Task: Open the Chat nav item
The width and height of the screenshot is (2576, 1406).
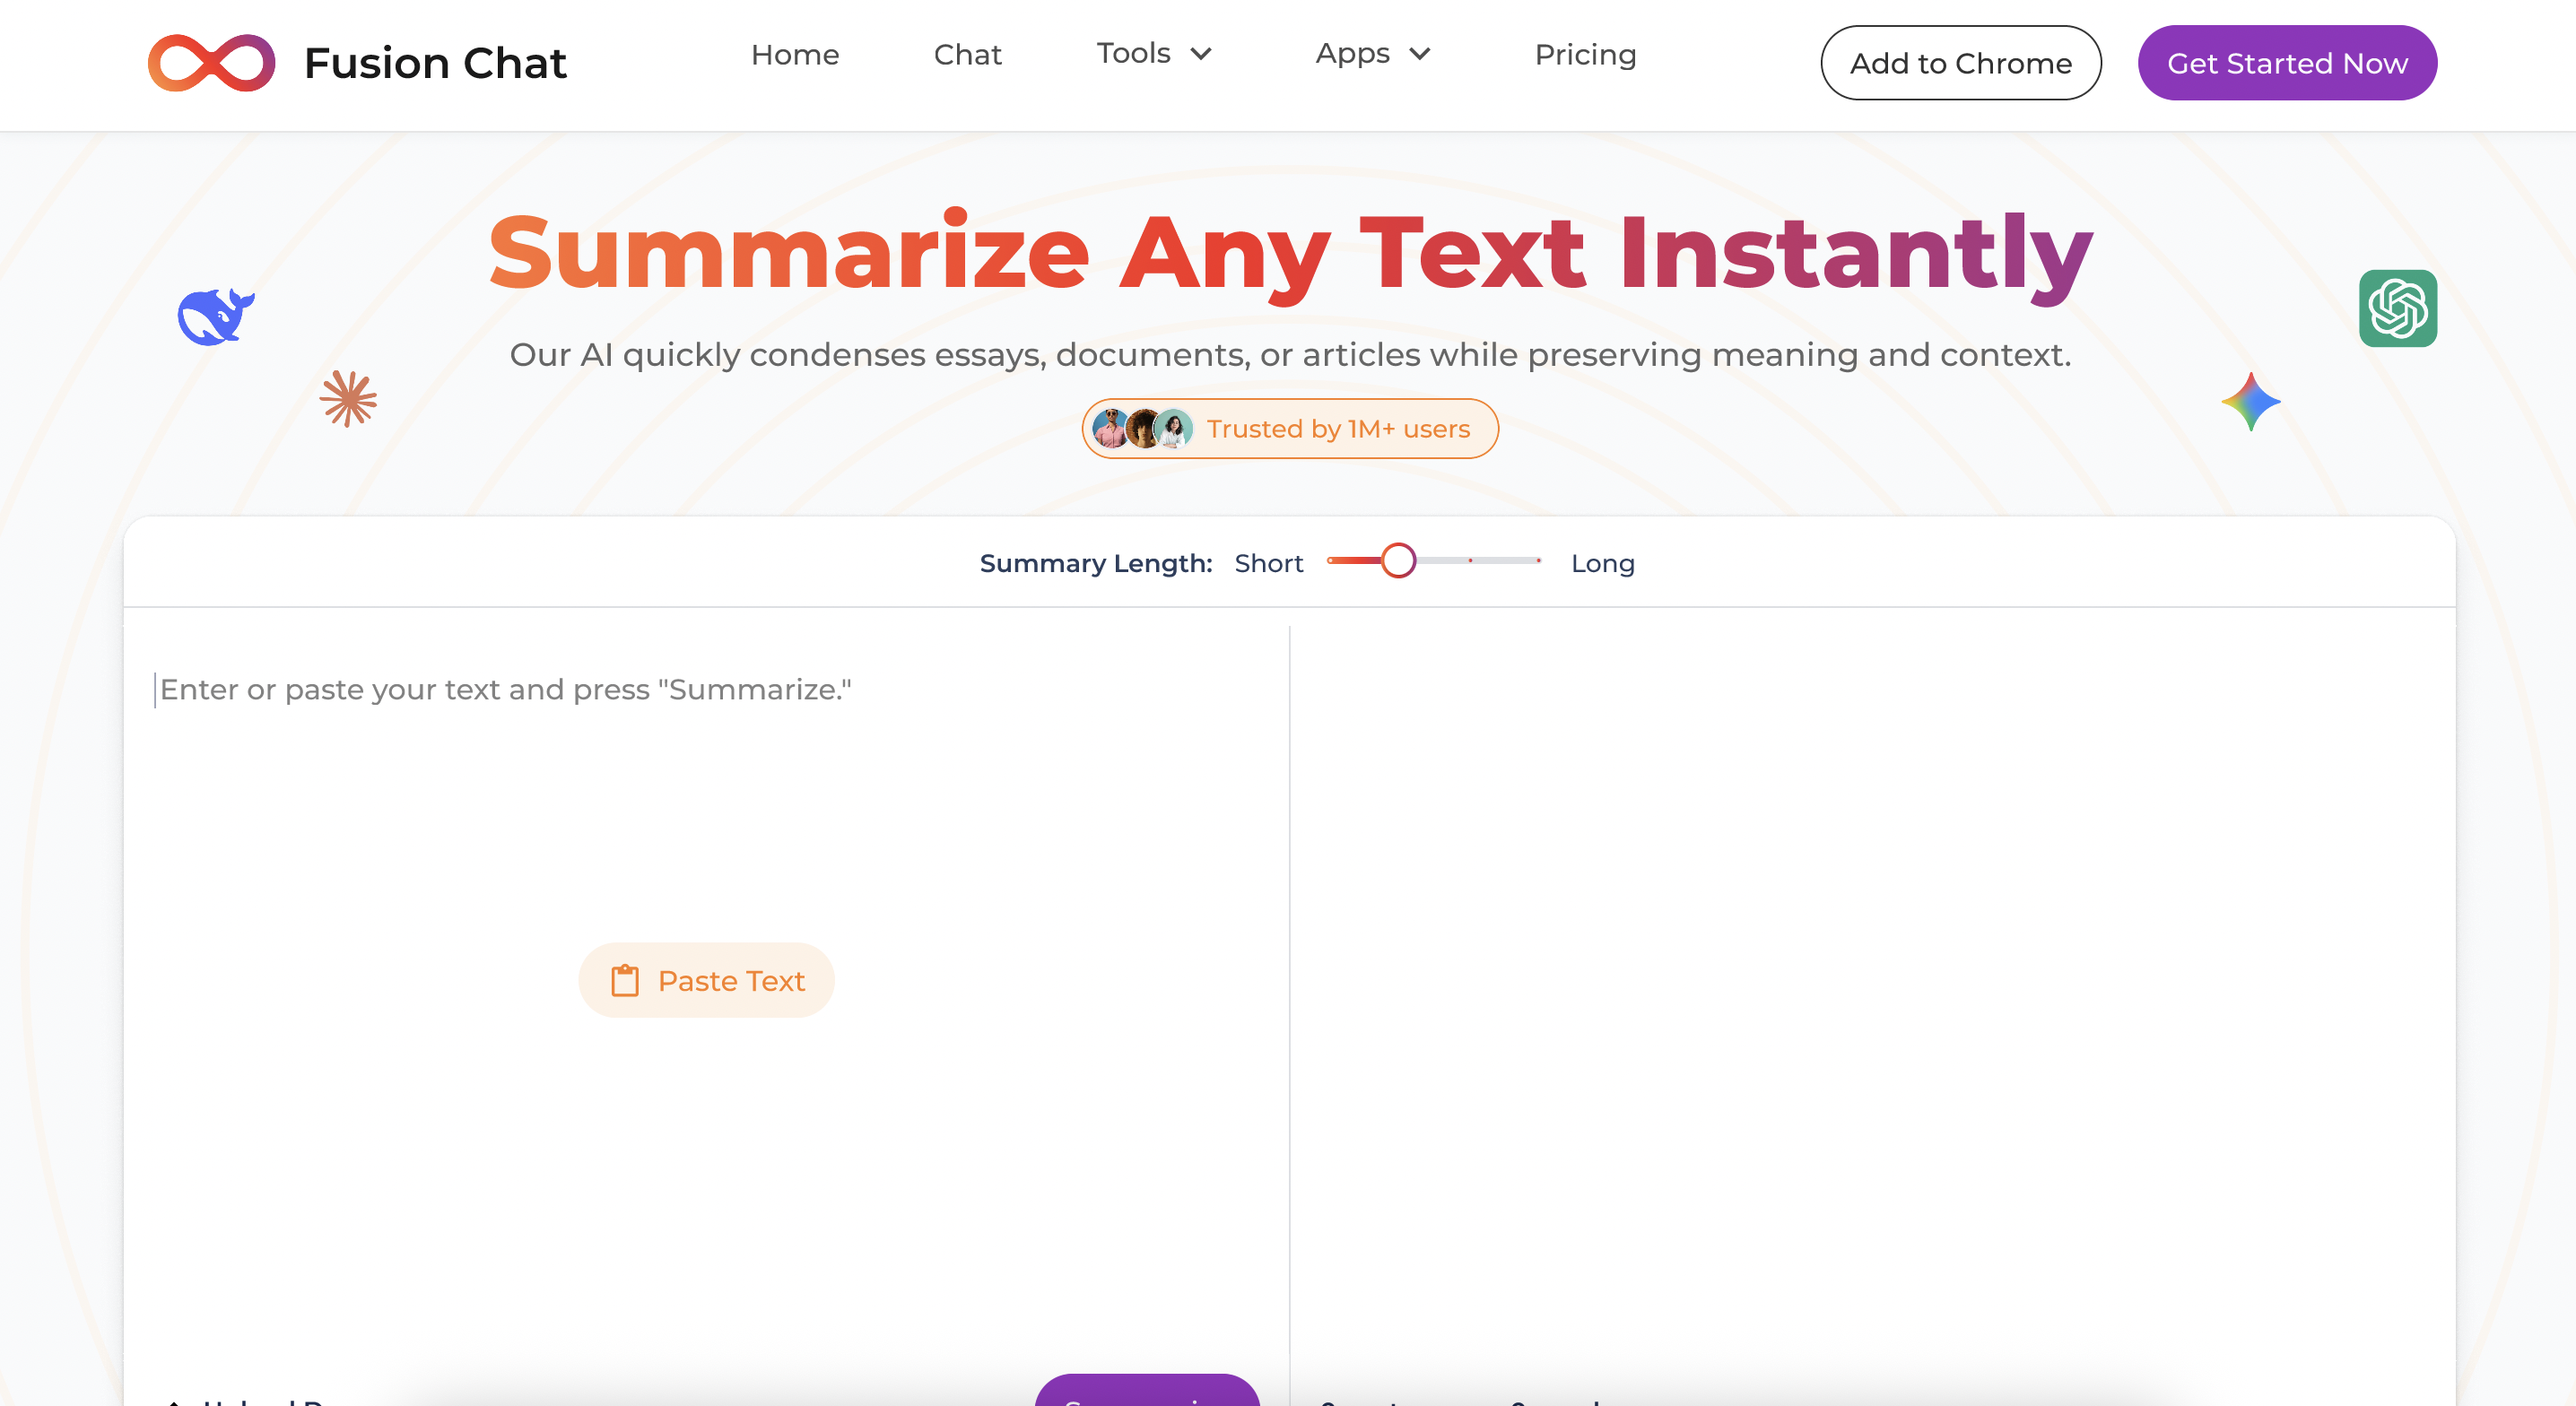Action: coord(967,54)
